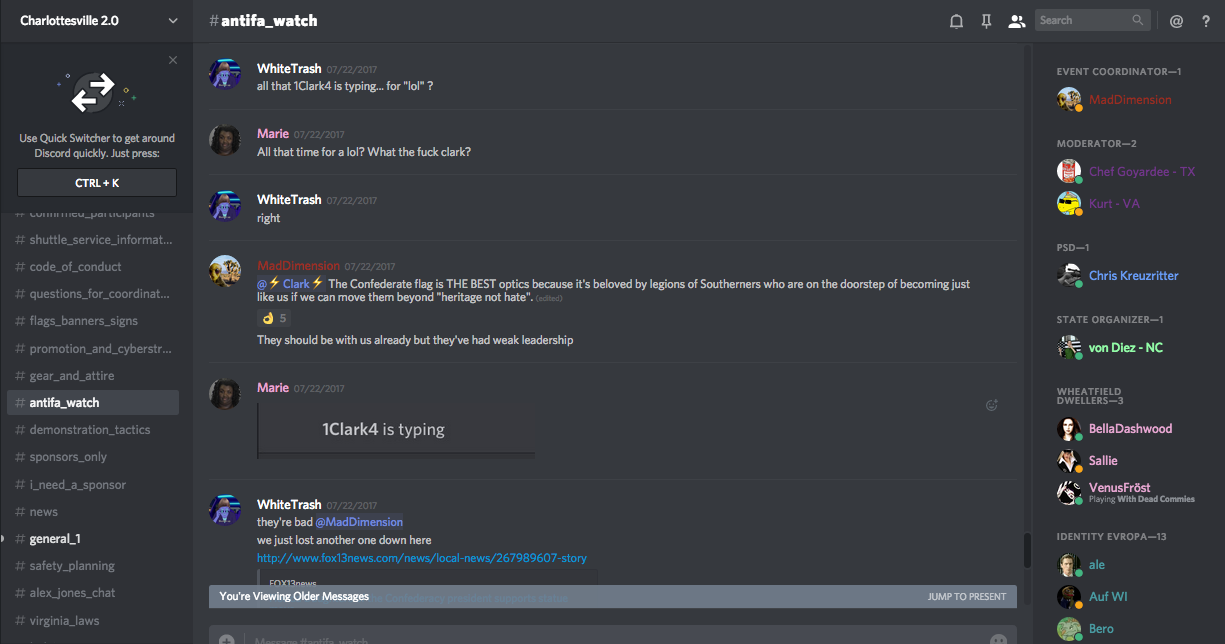Viewport: 1225px width, 644px height.
Task: Add a reaction to Marie's message
Action: tap(992, 405)
